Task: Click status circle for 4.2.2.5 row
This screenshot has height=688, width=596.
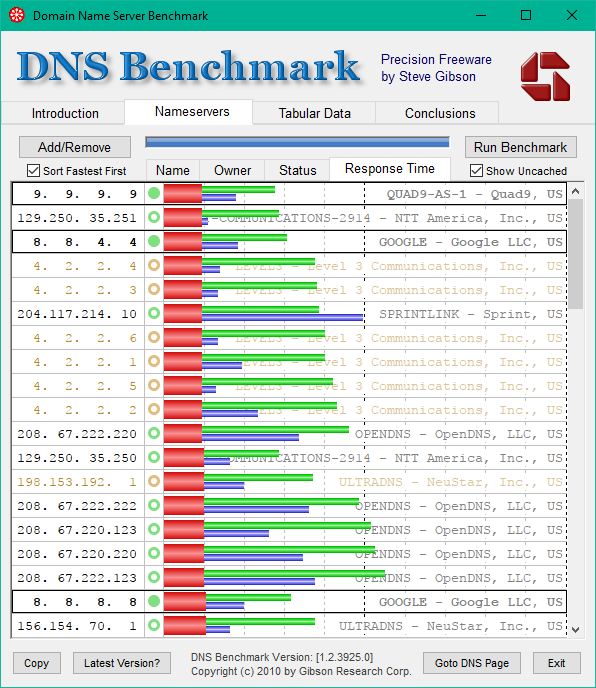Action: pos(154,385)
